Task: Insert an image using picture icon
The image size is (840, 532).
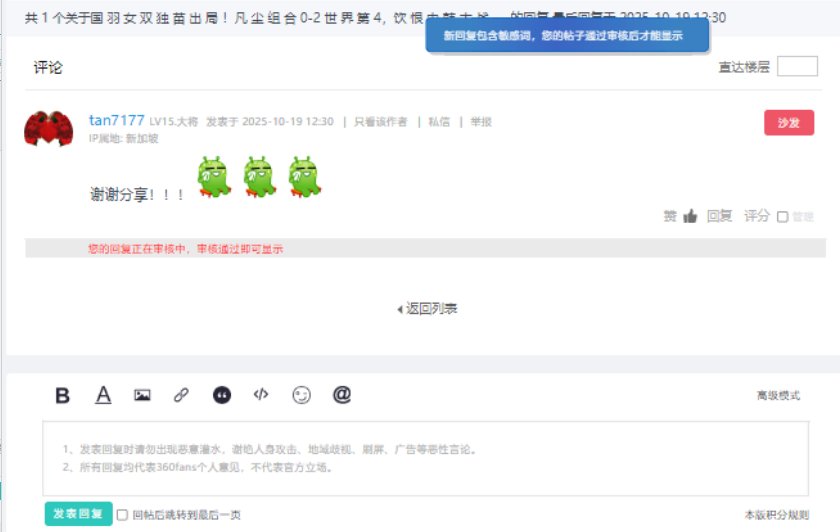Action: pyautogui.click(x=142, y=395)
